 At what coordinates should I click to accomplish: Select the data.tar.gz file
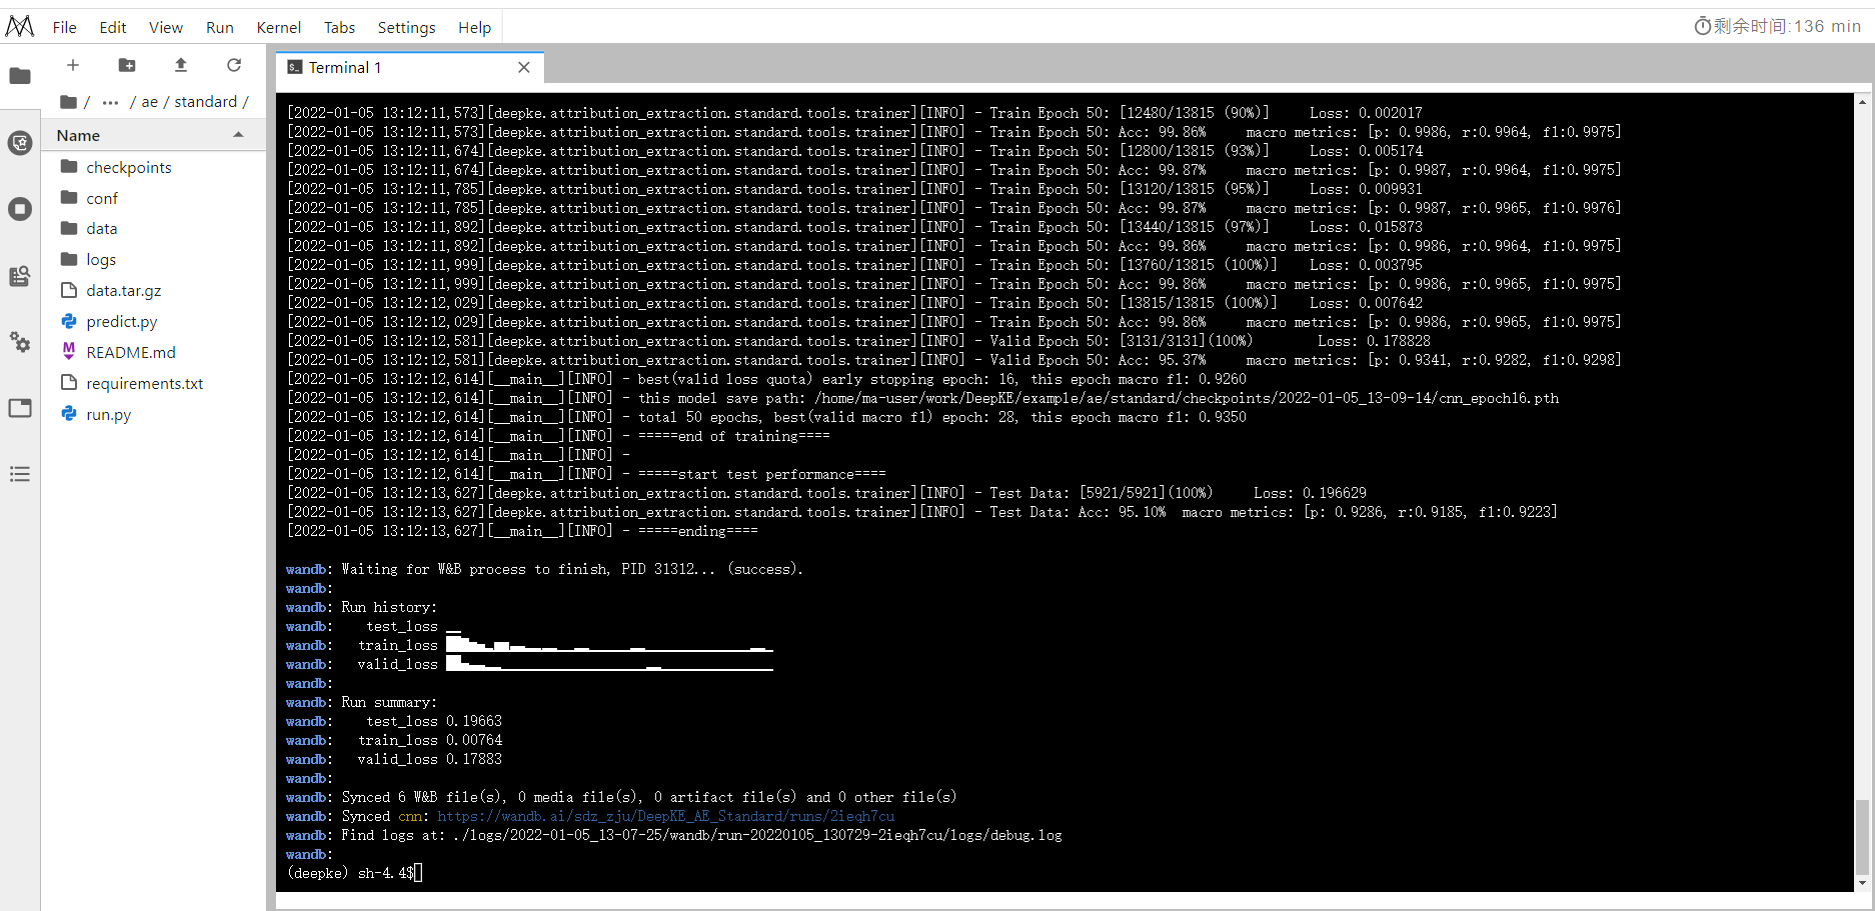tap(154, 290)
